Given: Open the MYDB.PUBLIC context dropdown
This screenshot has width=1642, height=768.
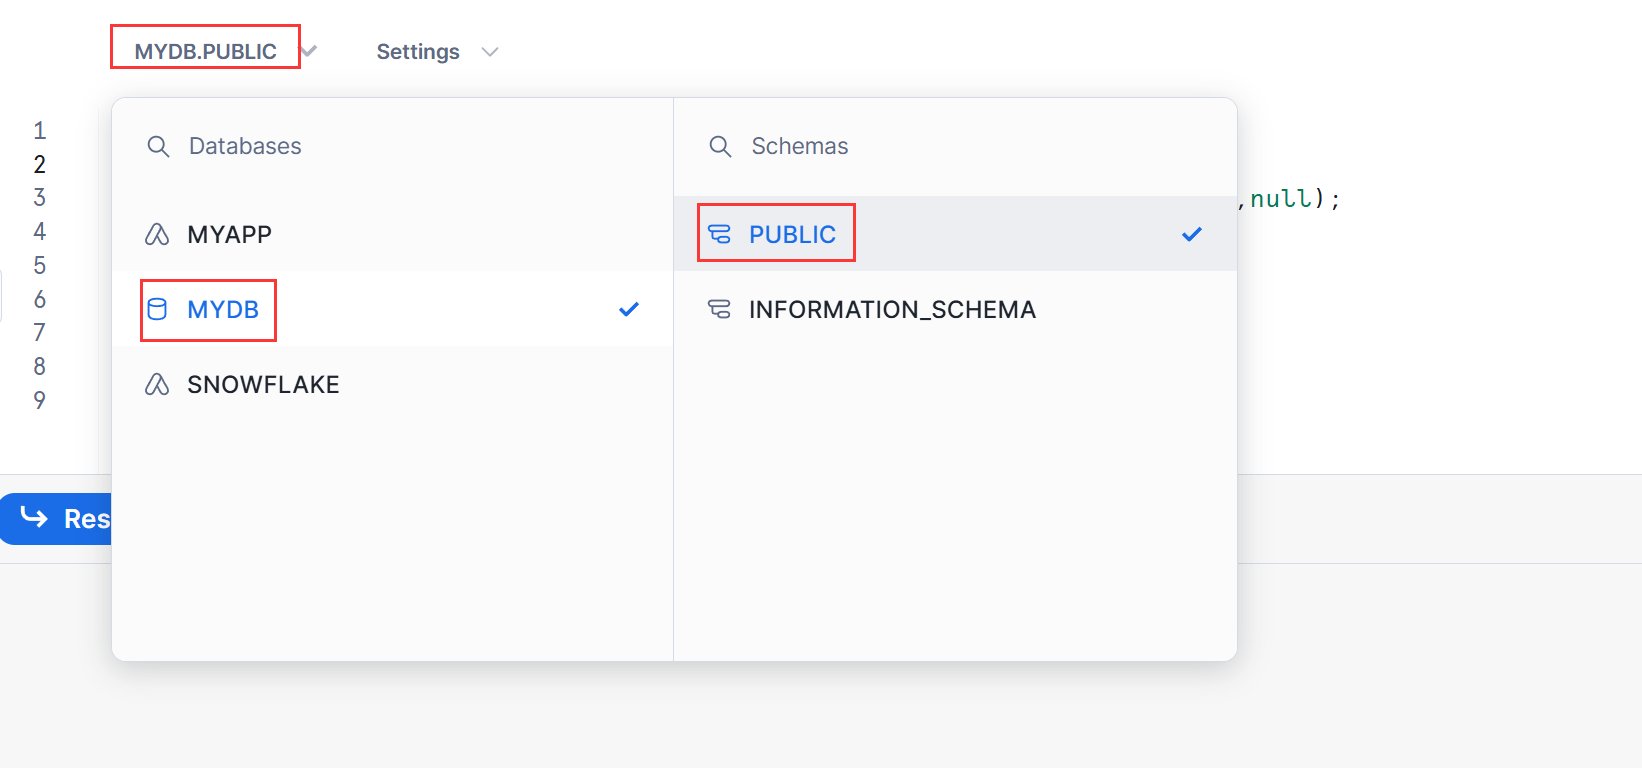Looking at the screenshot, I should point(205,51).
